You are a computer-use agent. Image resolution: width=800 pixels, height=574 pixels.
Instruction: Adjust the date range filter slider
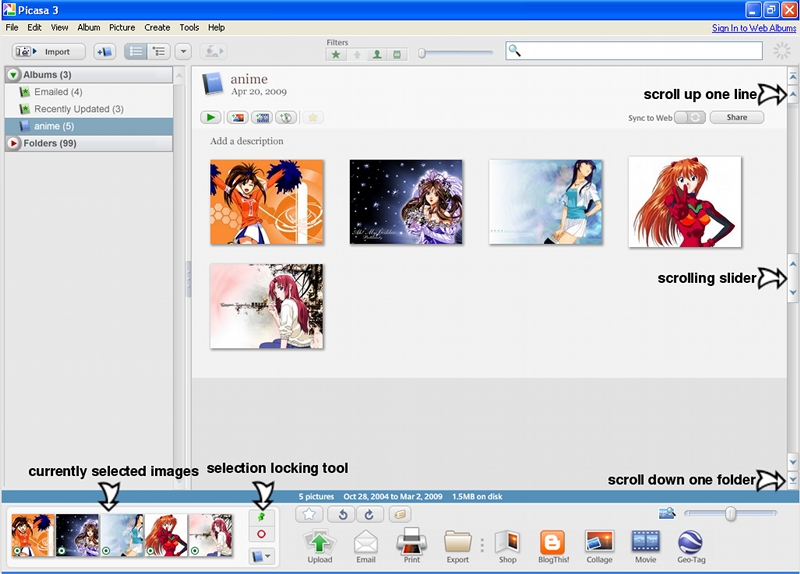coord(422,53)
